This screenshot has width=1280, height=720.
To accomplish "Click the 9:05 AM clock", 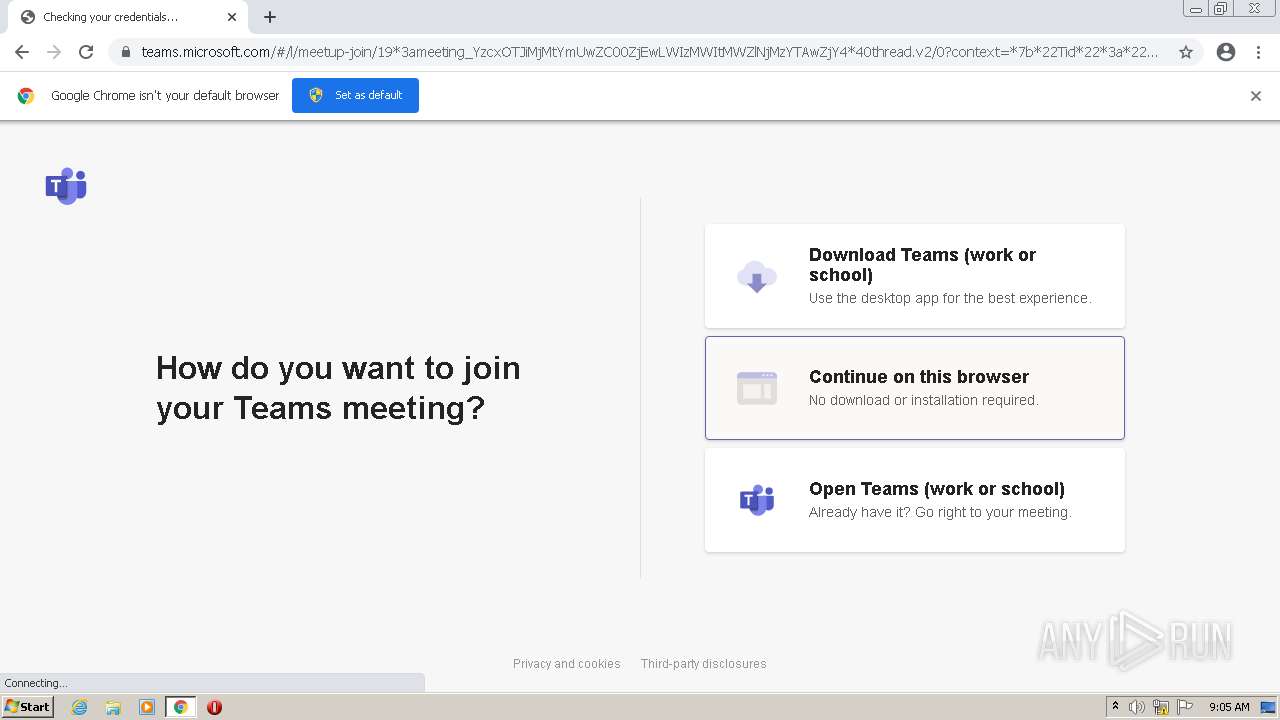I will point(1229,707).
